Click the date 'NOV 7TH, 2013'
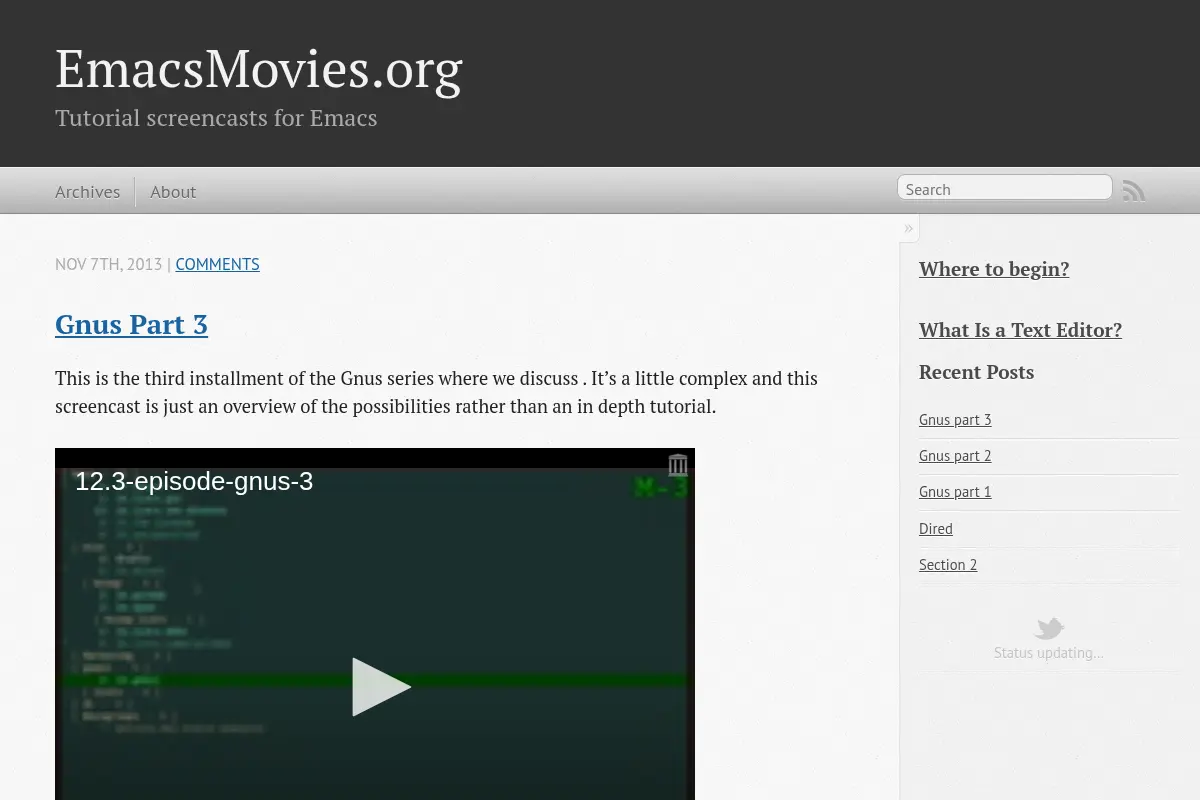This screenshot has width=1200, height=800. pos(108,264)
